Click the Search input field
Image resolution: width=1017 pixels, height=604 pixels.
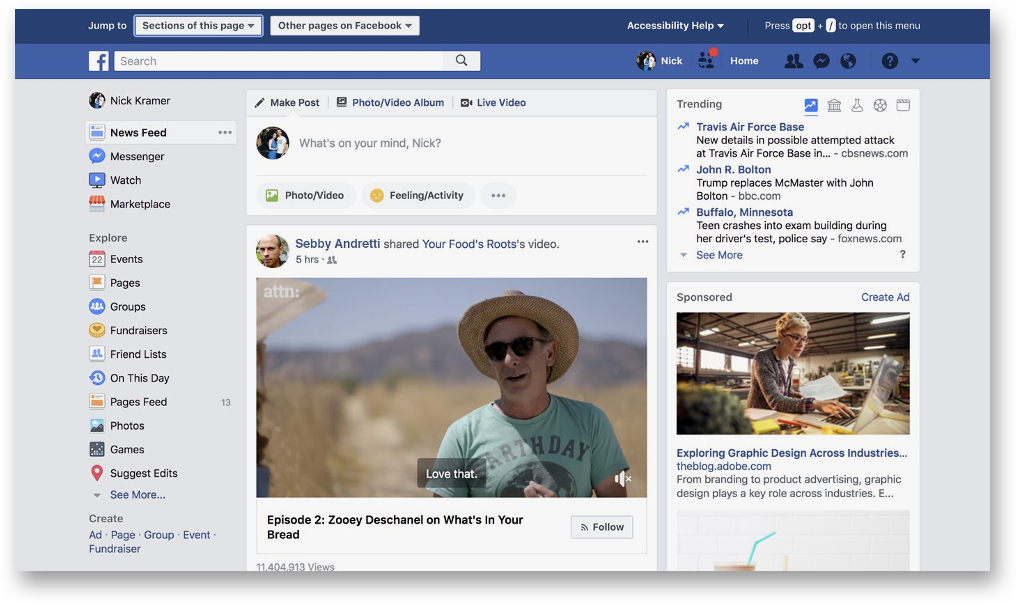pos(279,61)
